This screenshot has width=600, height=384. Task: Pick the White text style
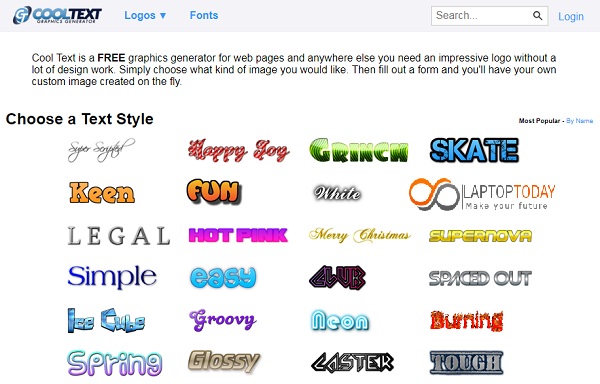coord(338,193)
